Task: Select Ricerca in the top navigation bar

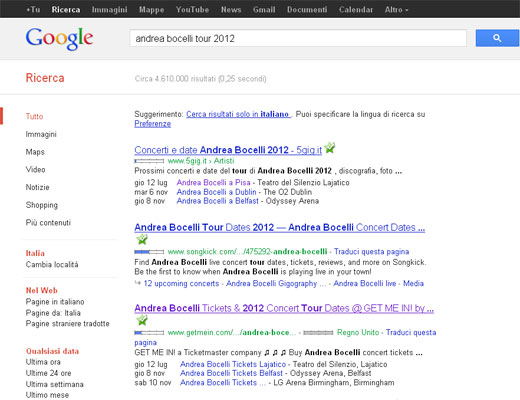Action: pos(66,10)
